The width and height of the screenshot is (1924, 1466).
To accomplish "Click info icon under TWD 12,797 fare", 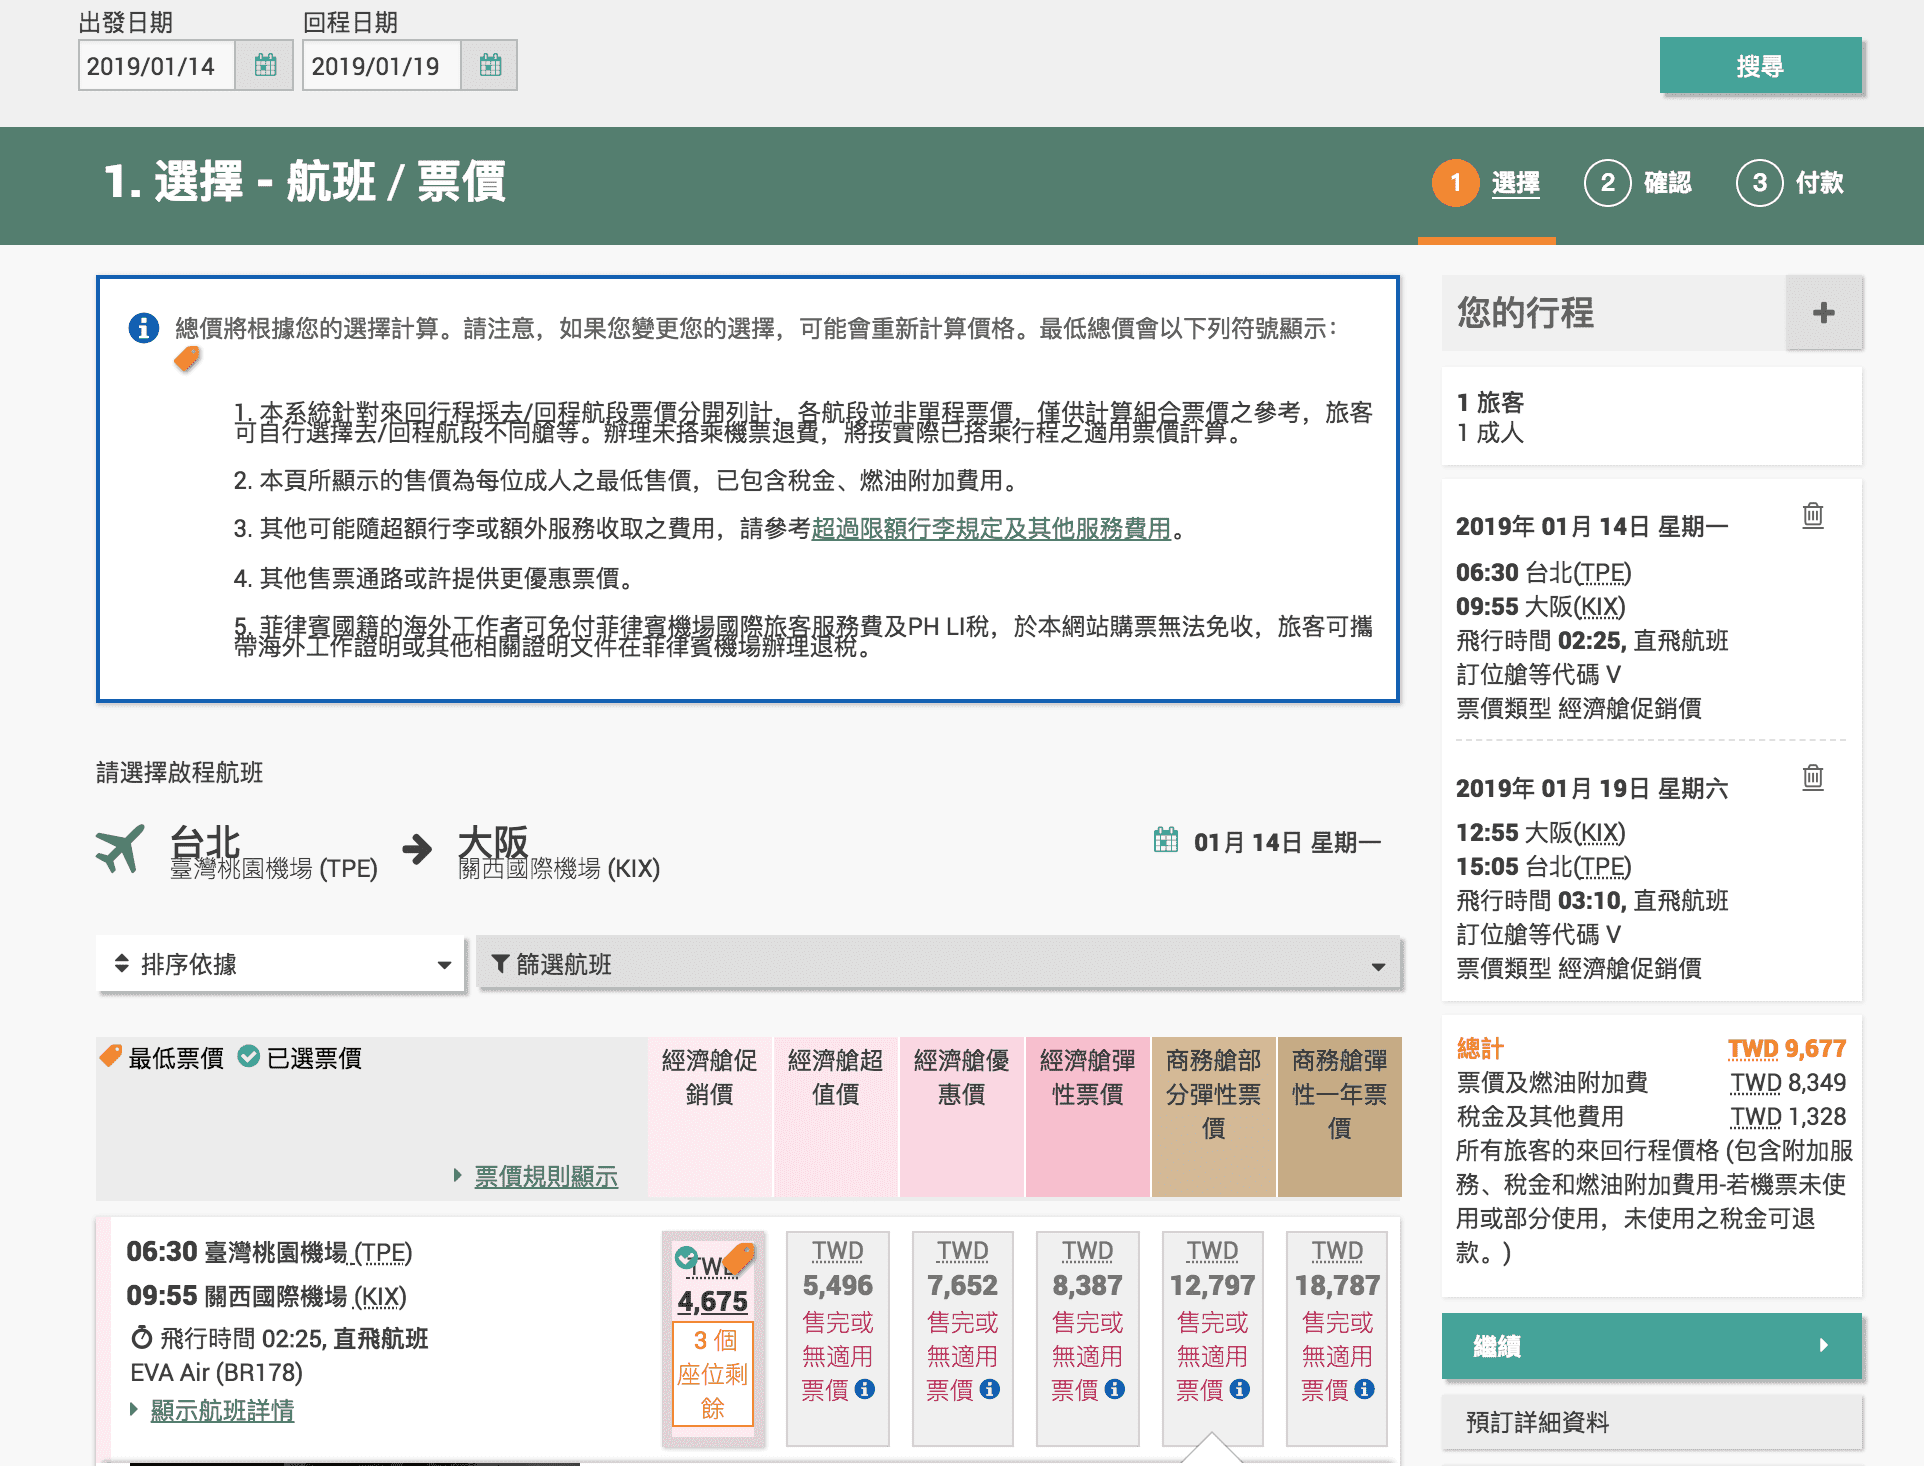I will click(1240, 1389).
